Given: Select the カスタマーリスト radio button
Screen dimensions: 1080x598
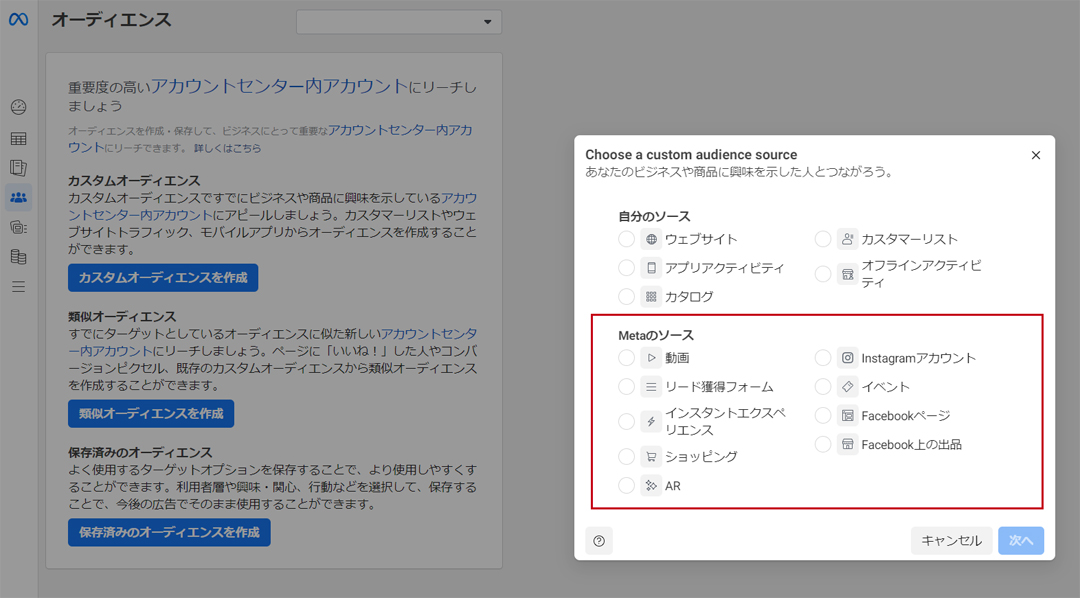Looking at the screenshot, I should (823, 239).
